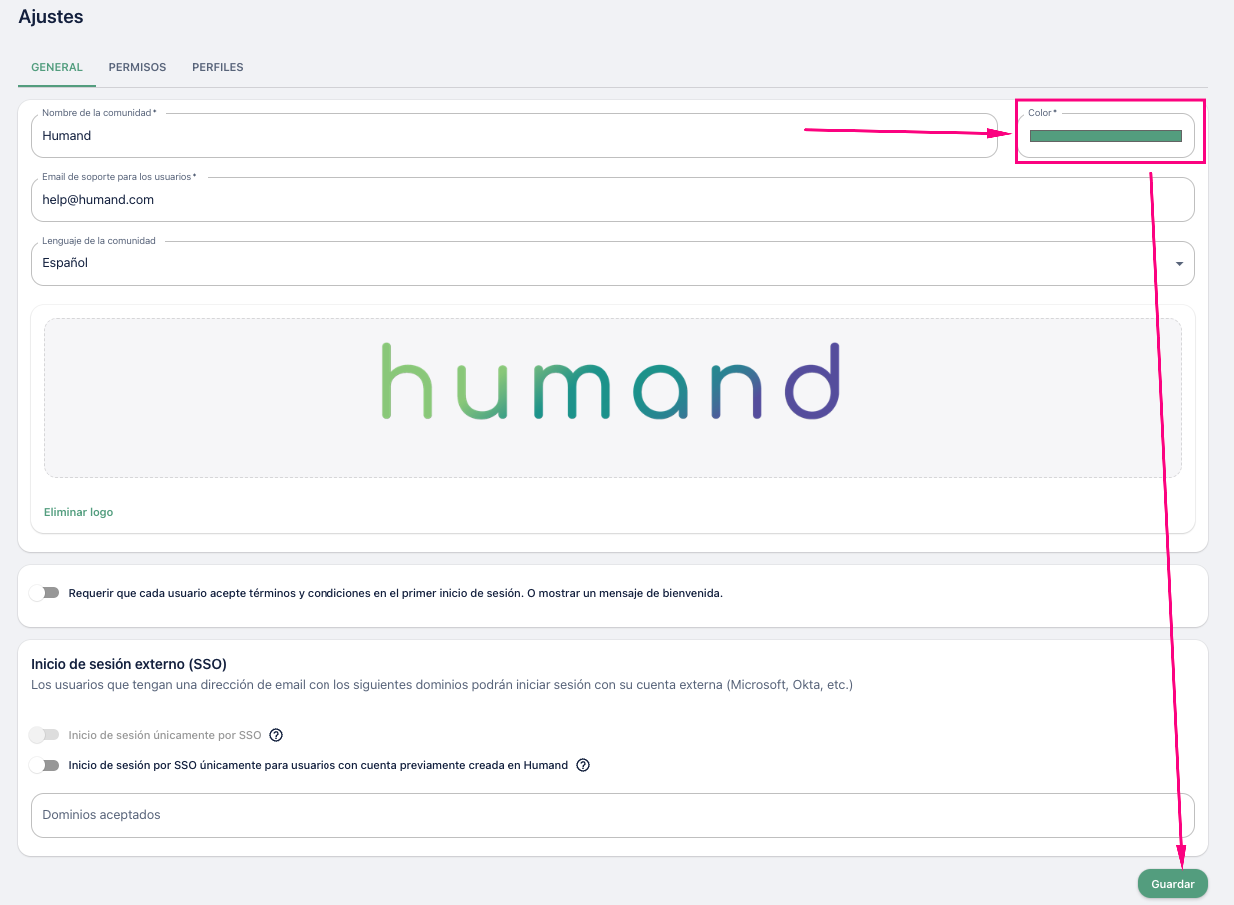This screenshot has width=1234, height=905.
Task: Click the Dominios aceptados input field
Action: coord(613,815)
